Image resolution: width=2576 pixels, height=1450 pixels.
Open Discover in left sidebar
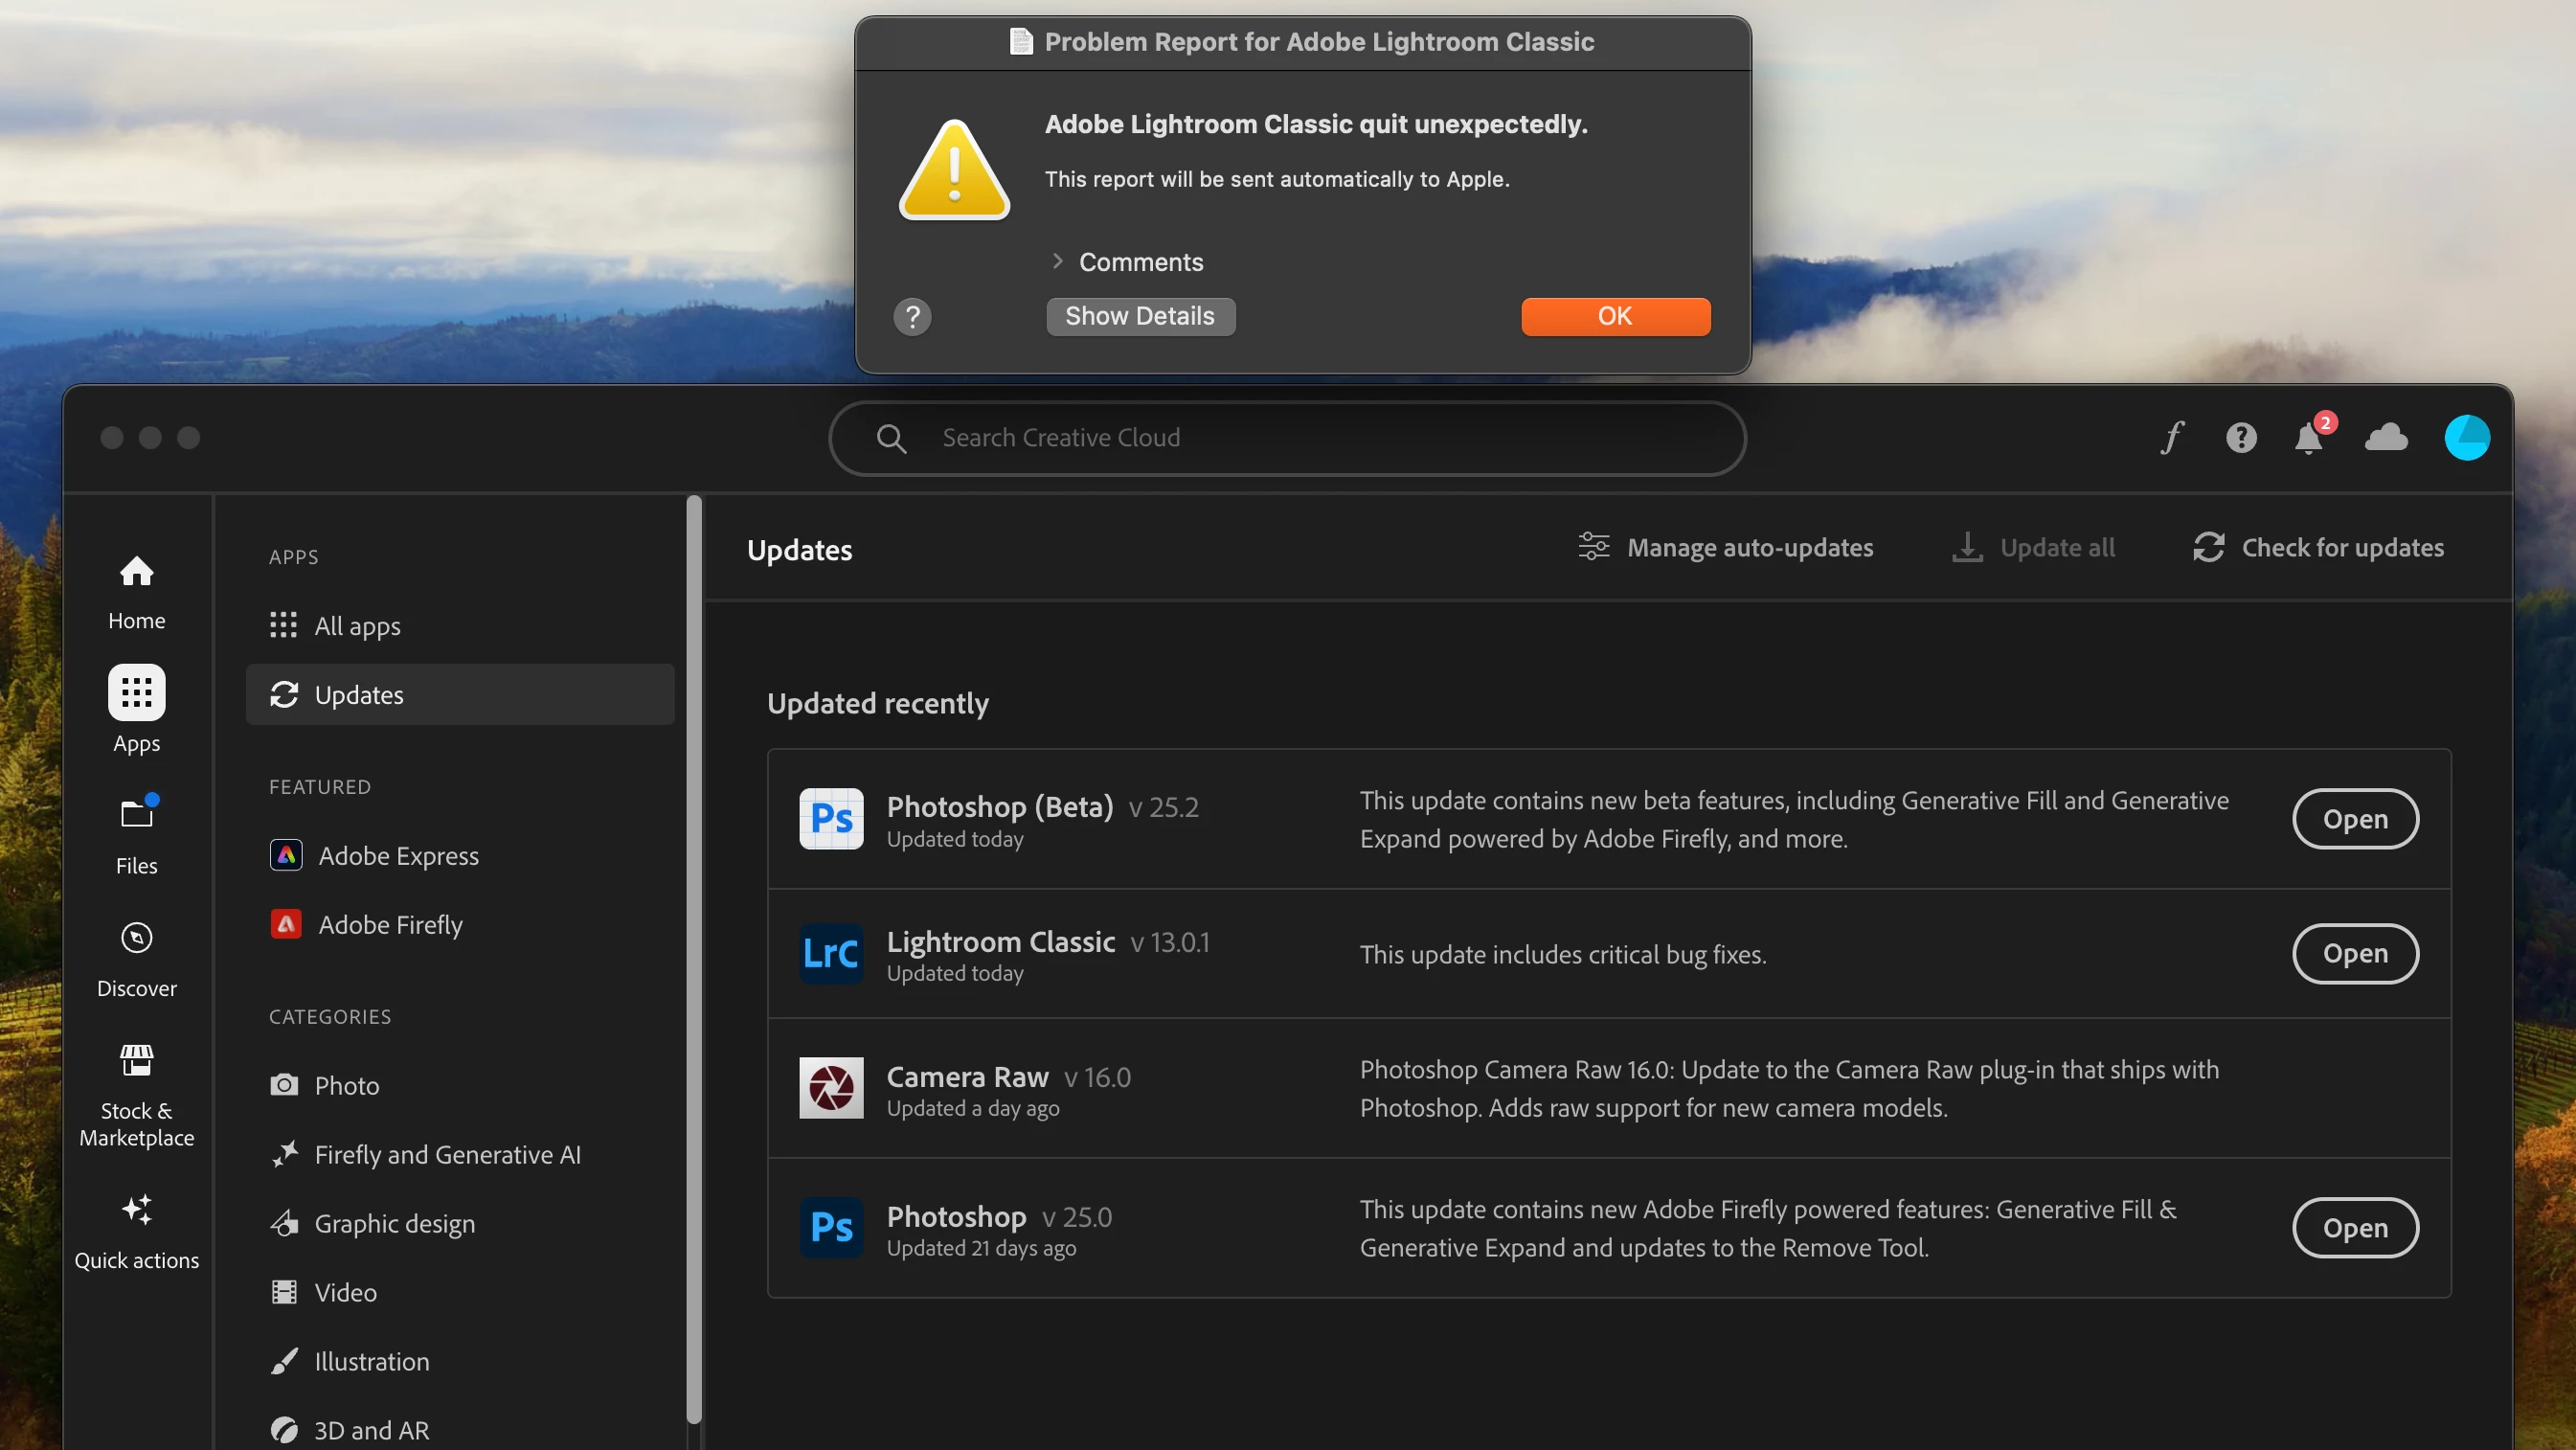[x=136, y=959]
